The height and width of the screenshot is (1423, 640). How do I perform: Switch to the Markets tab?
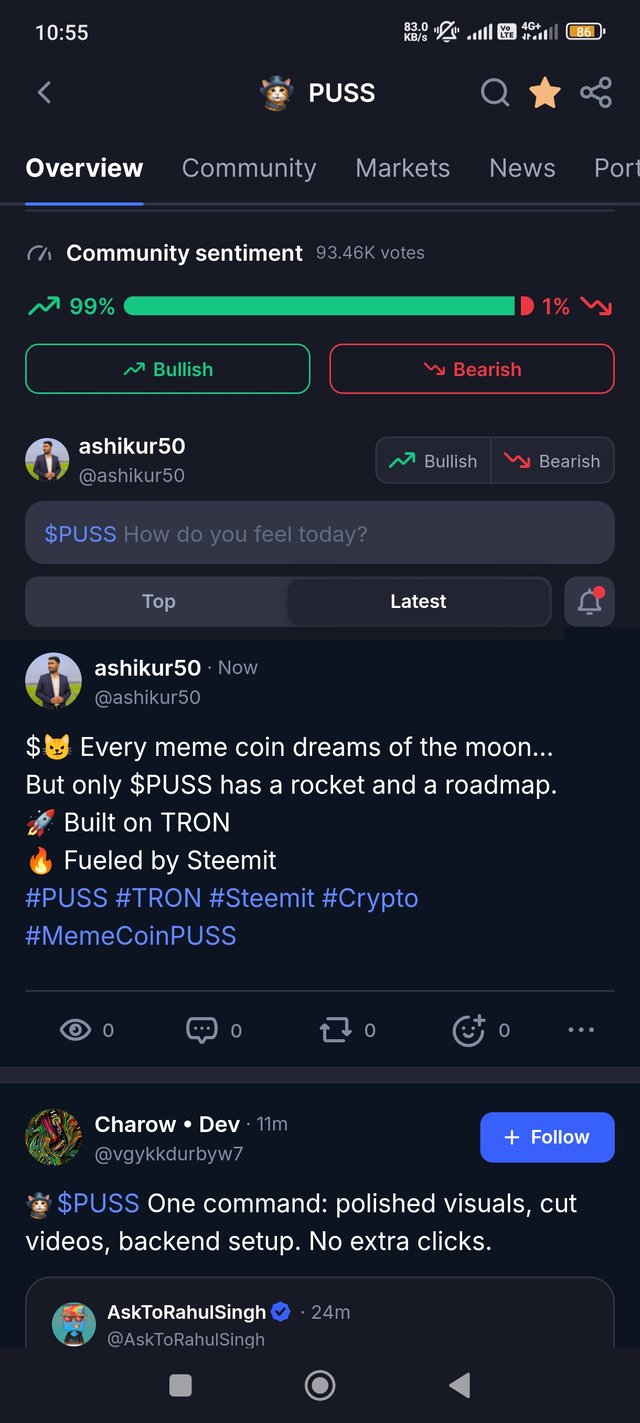point(403,168)
